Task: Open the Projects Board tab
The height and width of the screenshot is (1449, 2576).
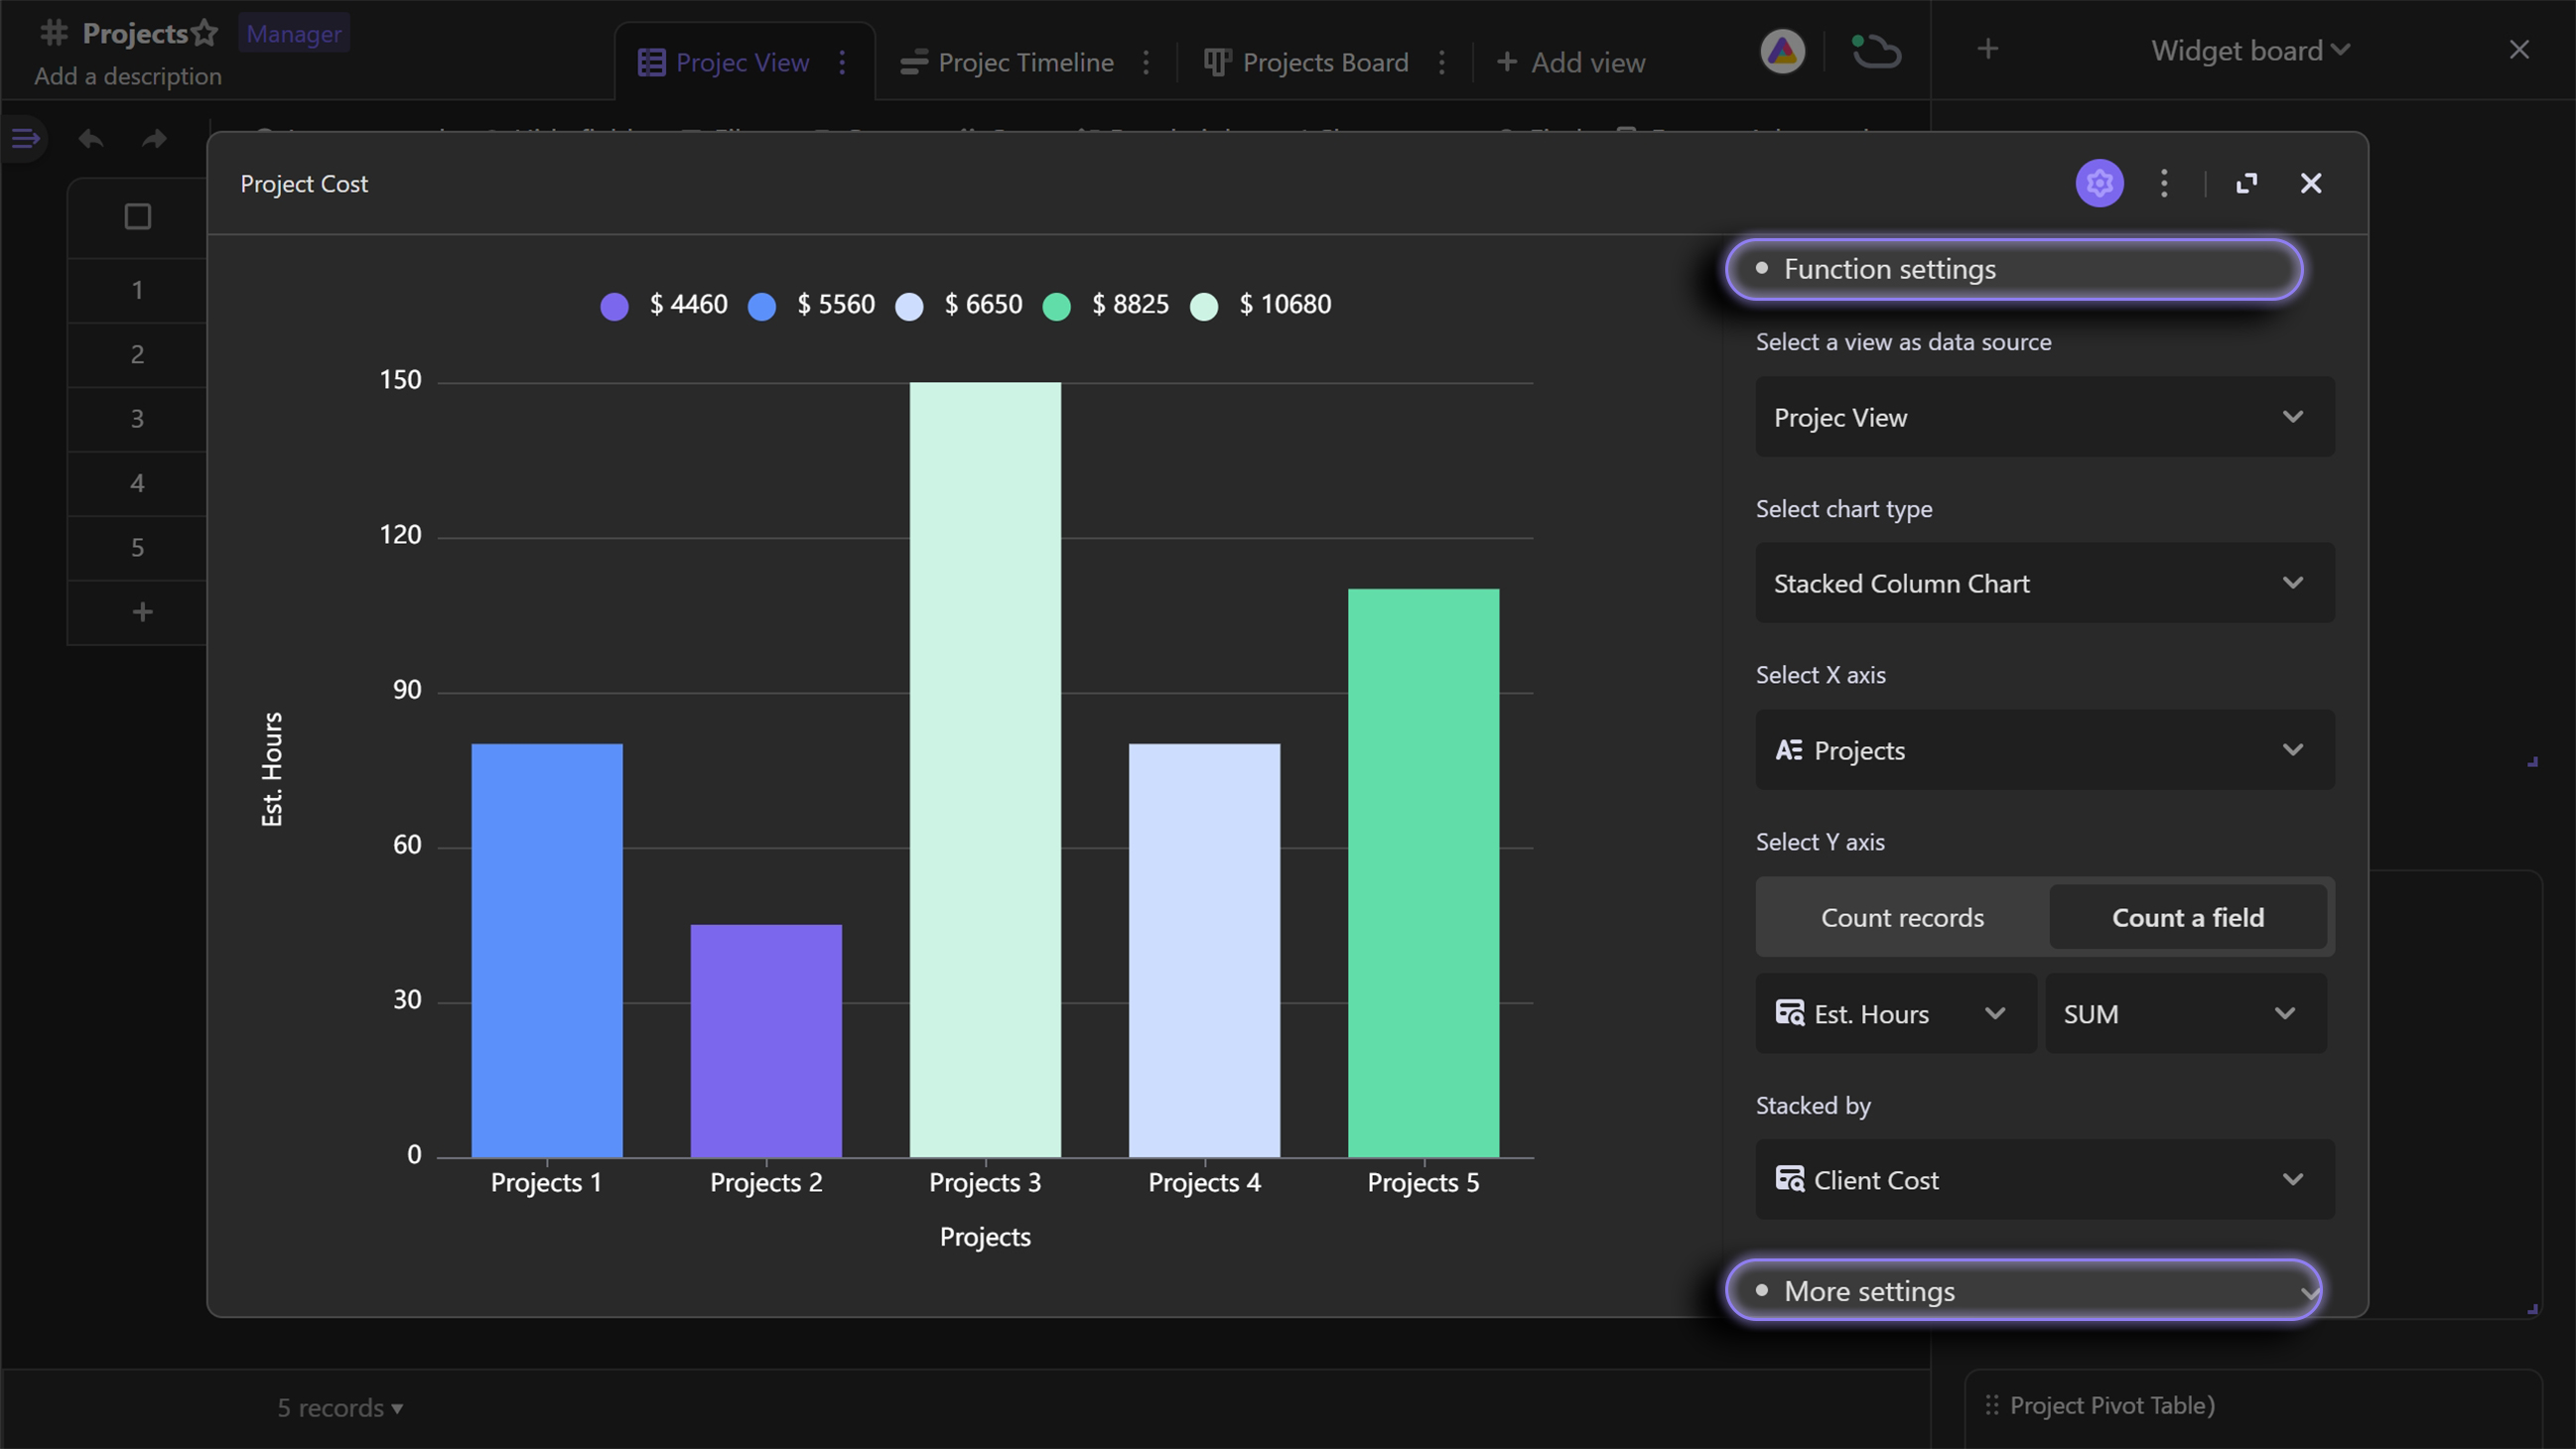Action: pos(1323,61)
